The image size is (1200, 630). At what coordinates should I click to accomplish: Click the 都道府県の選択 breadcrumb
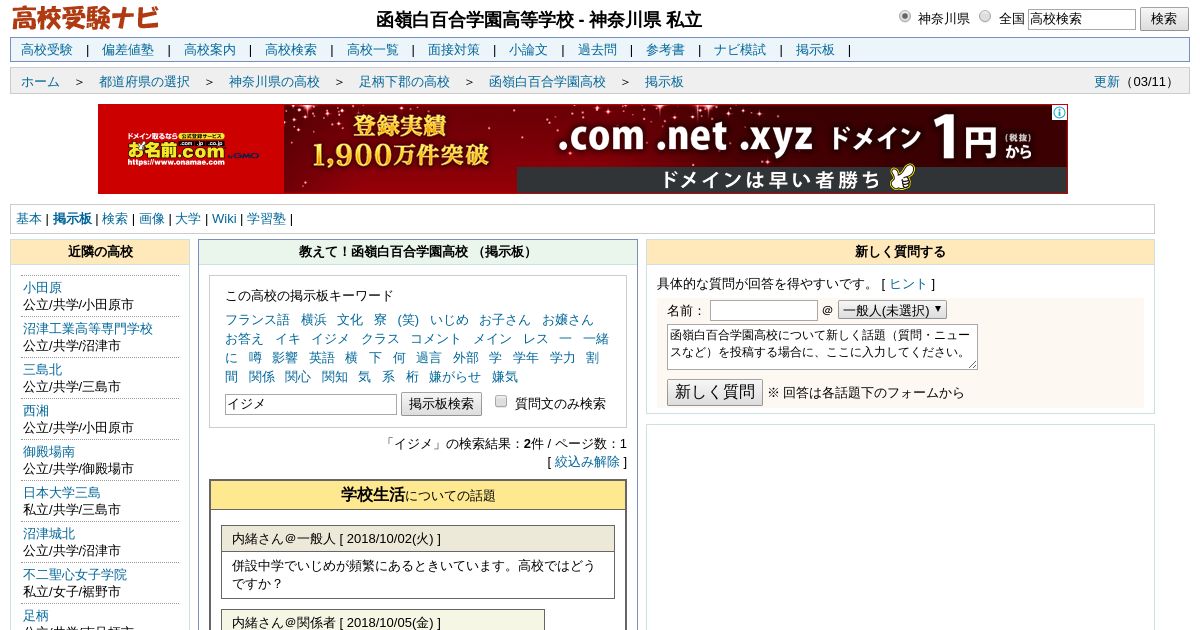click(x=144, y=82)
